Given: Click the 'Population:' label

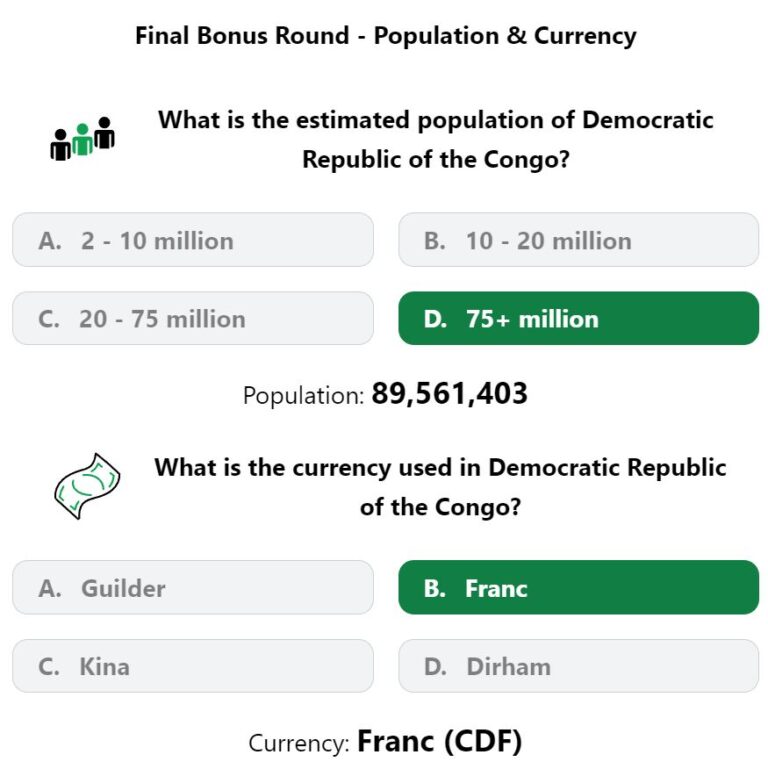Looking at the screenshot, I should [x=304, y=395].
